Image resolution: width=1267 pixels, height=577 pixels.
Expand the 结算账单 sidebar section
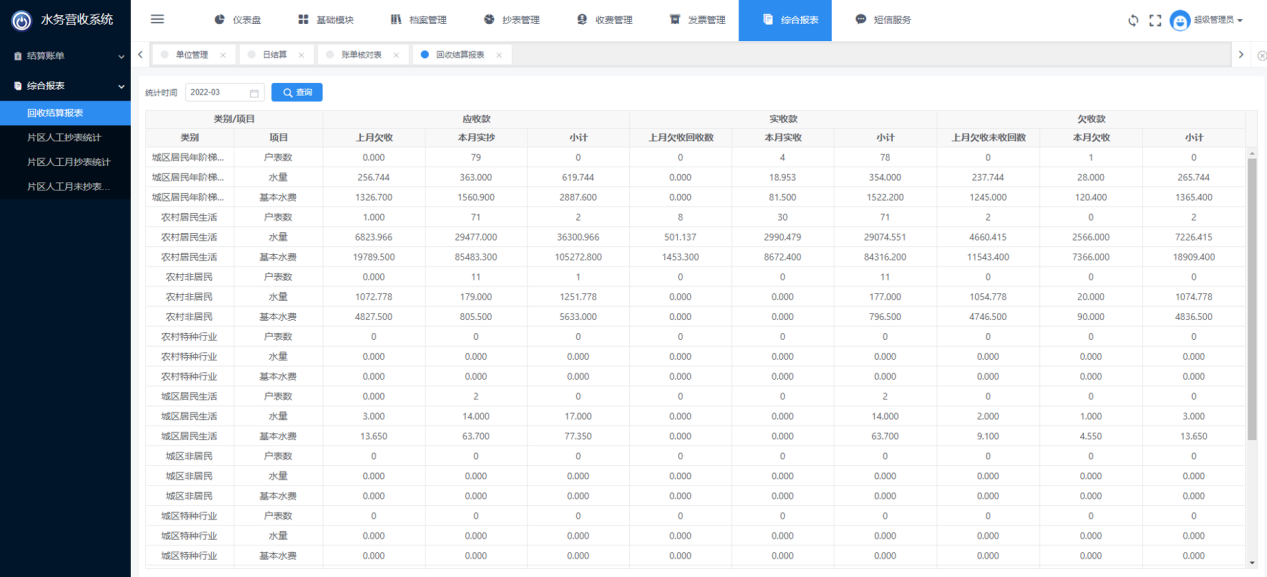coord(65,56)
